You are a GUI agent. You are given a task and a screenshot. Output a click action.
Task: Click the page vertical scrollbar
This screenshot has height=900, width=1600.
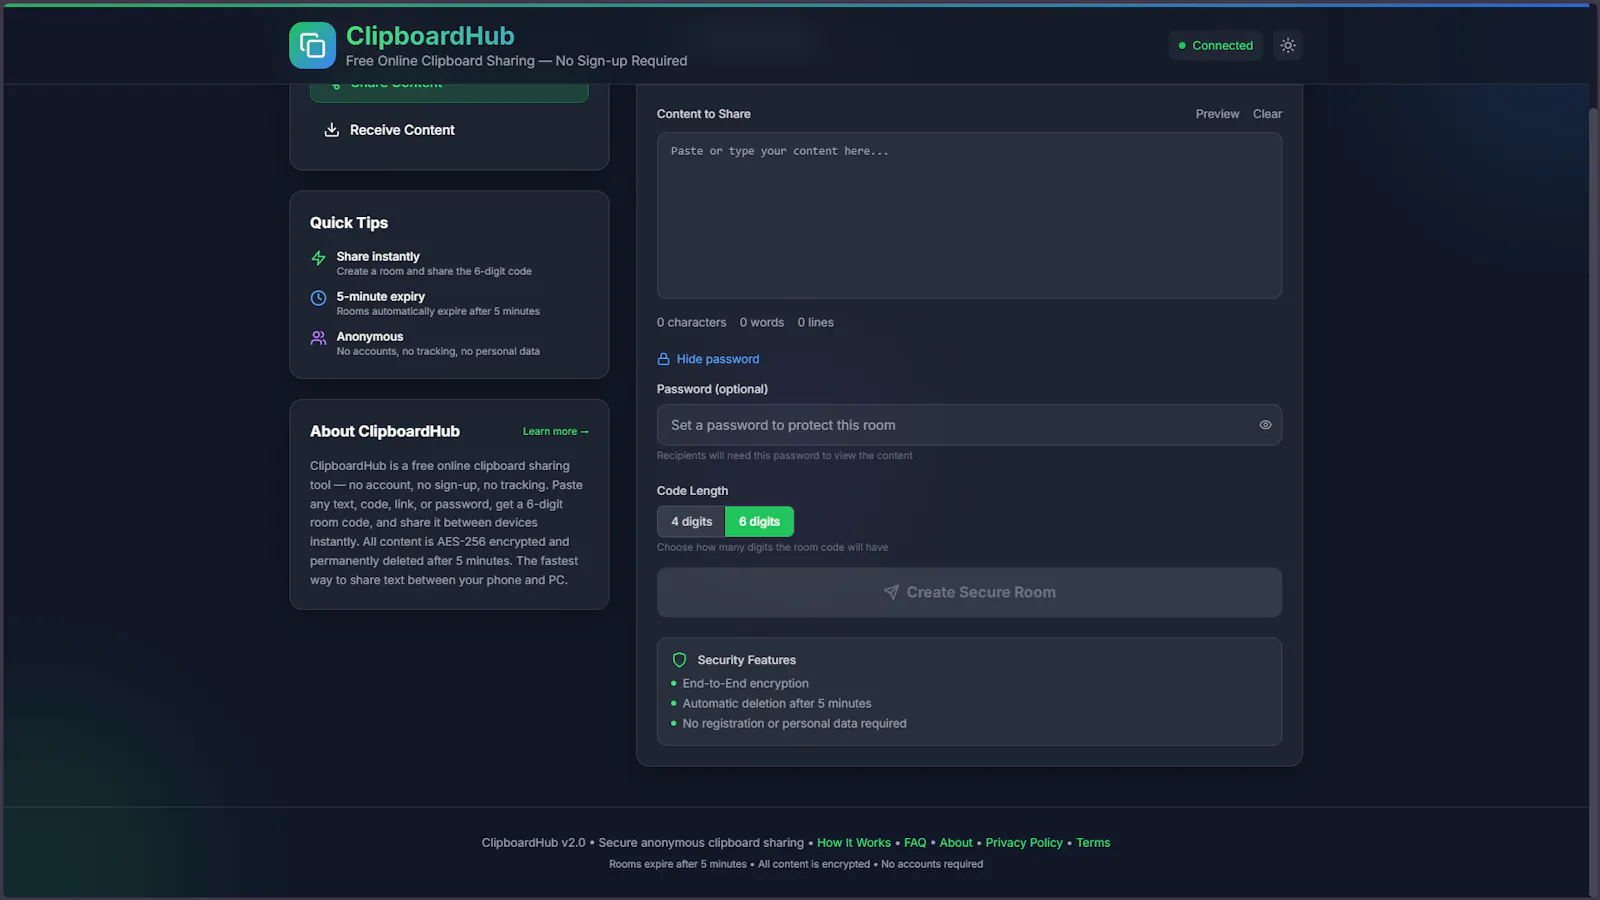point(1594,500)
